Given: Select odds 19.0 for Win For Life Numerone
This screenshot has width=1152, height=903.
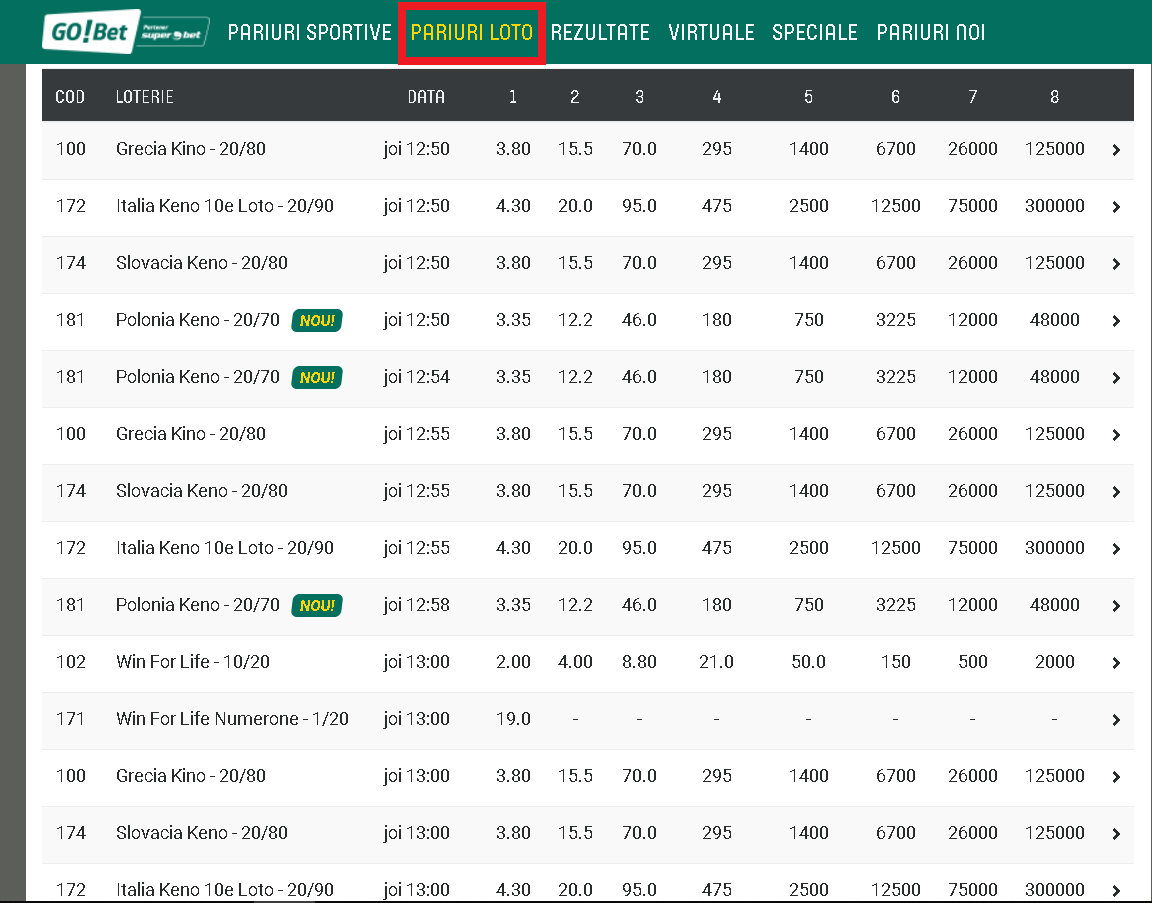Looking at the screenshot, I should 513,719.
